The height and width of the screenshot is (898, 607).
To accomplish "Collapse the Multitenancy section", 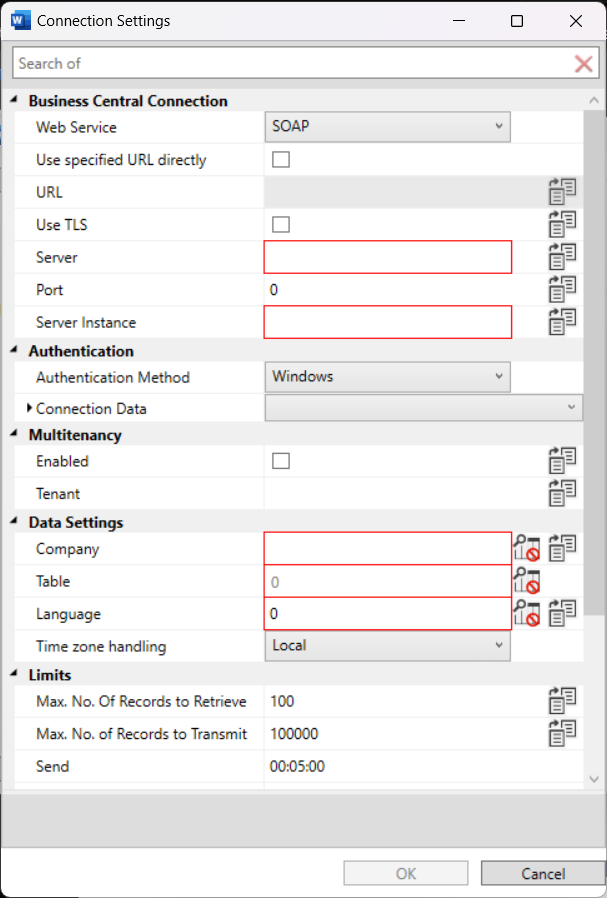I will (x=14, y=434).
